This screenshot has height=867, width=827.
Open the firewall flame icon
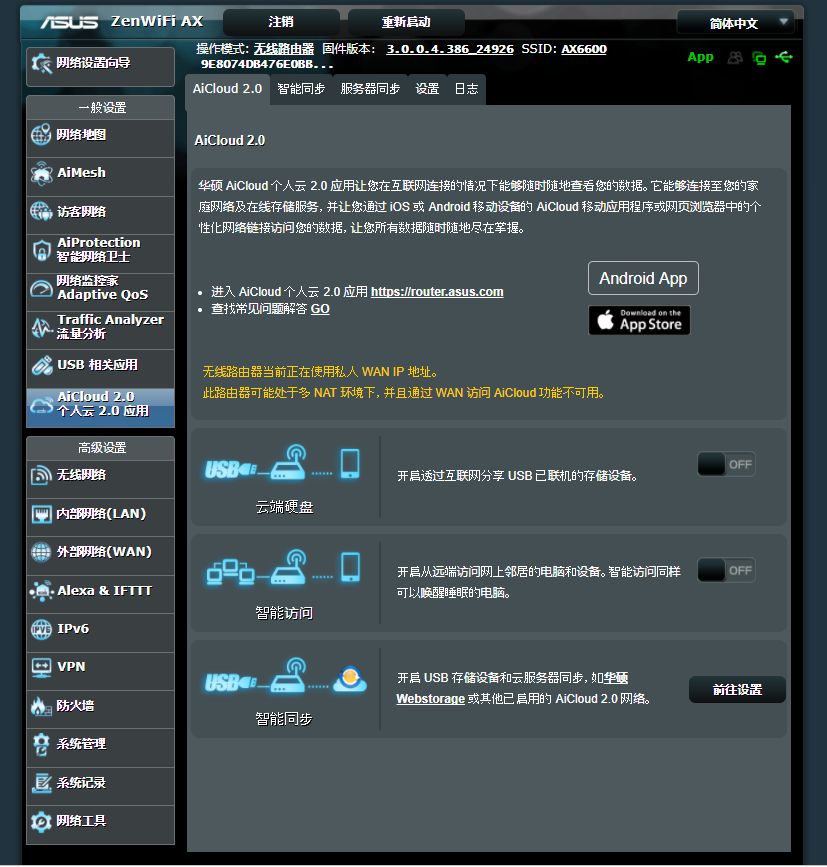(x=41, y=706)
